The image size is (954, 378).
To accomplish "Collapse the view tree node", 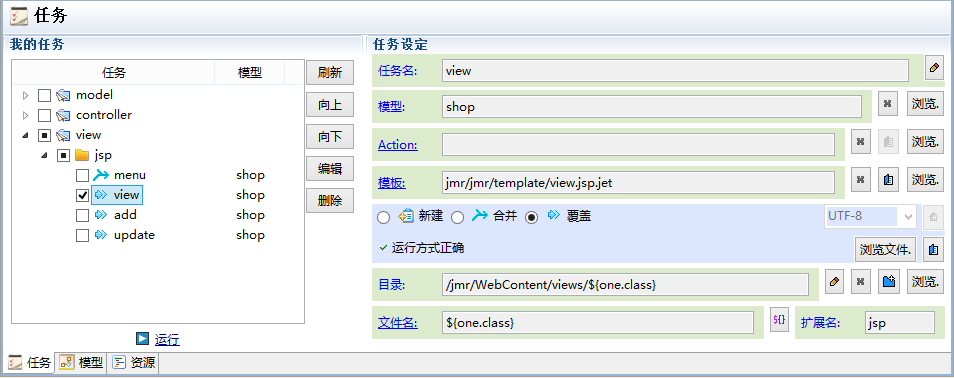I will (25, 135).
